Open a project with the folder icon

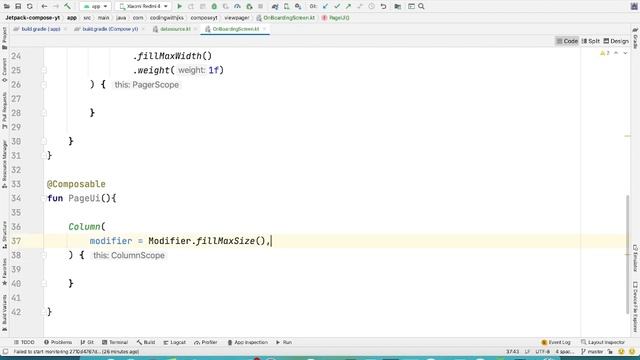coord(7,7)
